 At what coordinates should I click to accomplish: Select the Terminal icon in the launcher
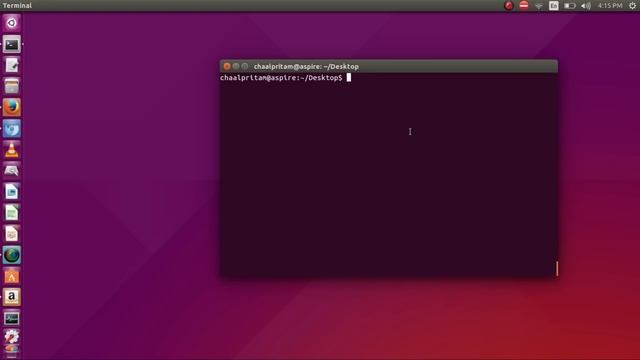[11, 44]
